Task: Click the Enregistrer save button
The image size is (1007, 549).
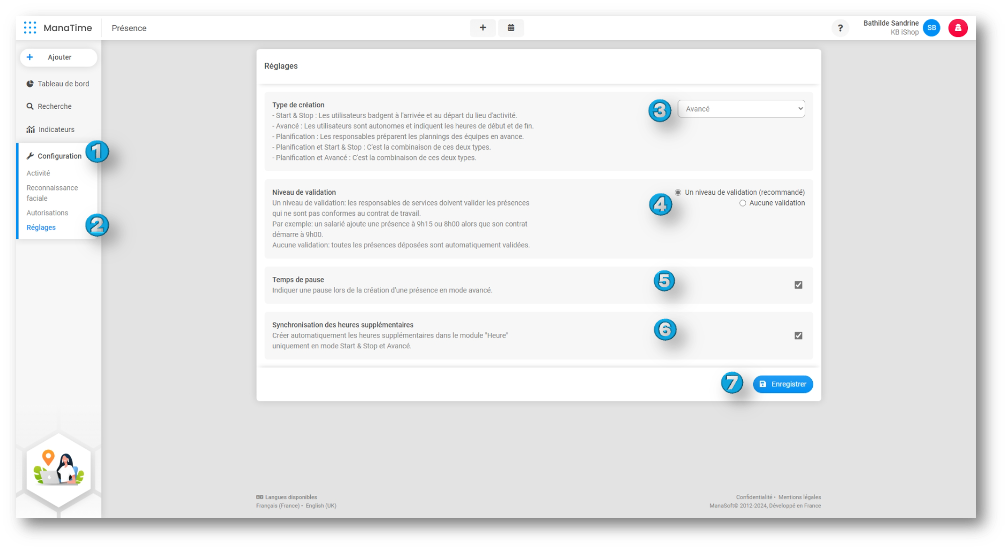Action: (783, 384)
